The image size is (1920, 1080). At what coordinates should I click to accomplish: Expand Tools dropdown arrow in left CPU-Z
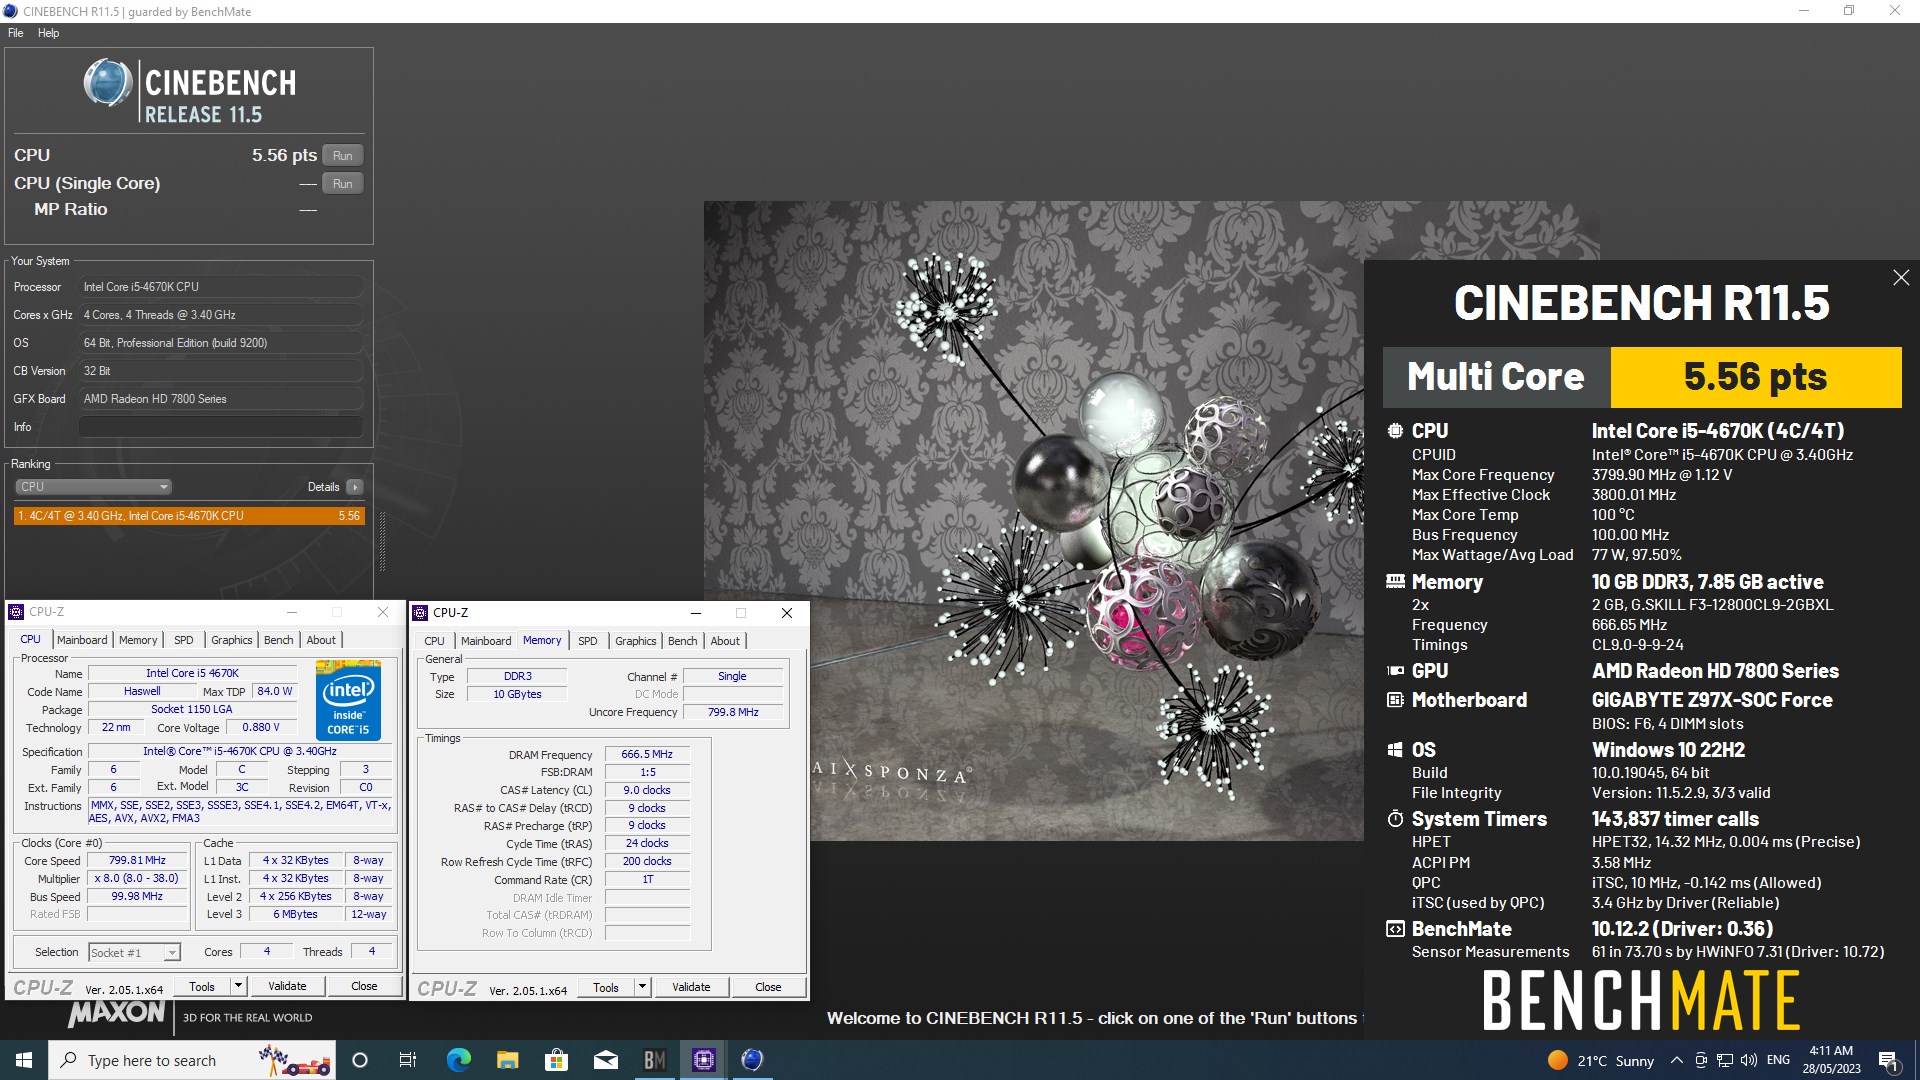coord(239,986)
